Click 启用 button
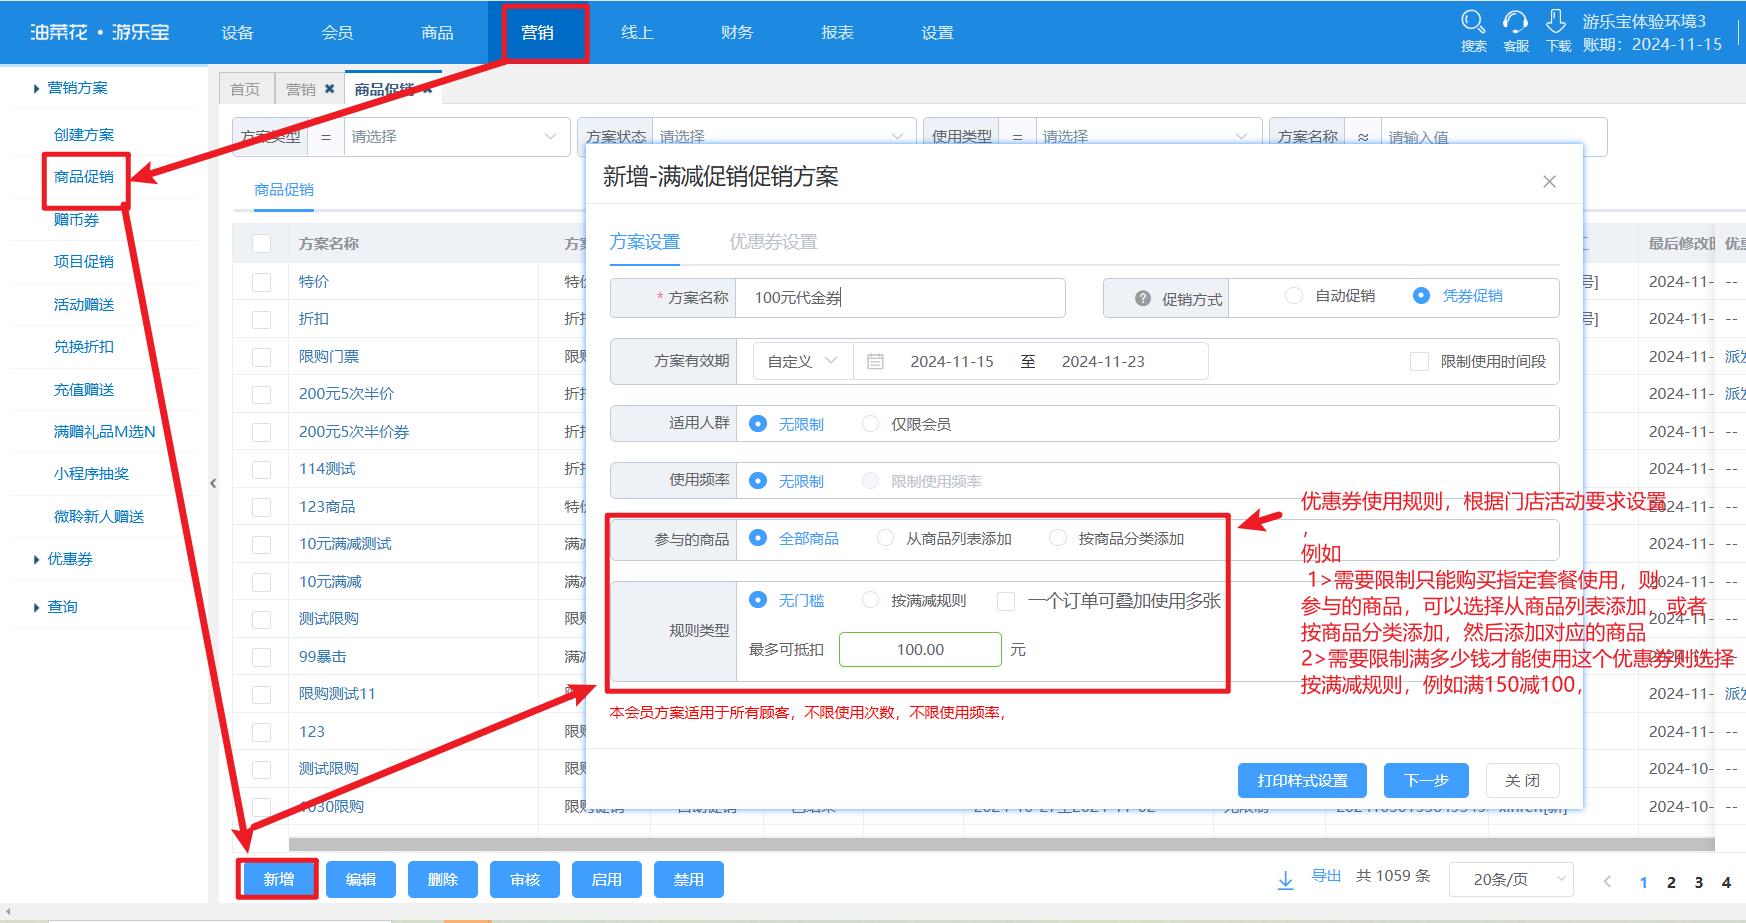 point(607,879)
